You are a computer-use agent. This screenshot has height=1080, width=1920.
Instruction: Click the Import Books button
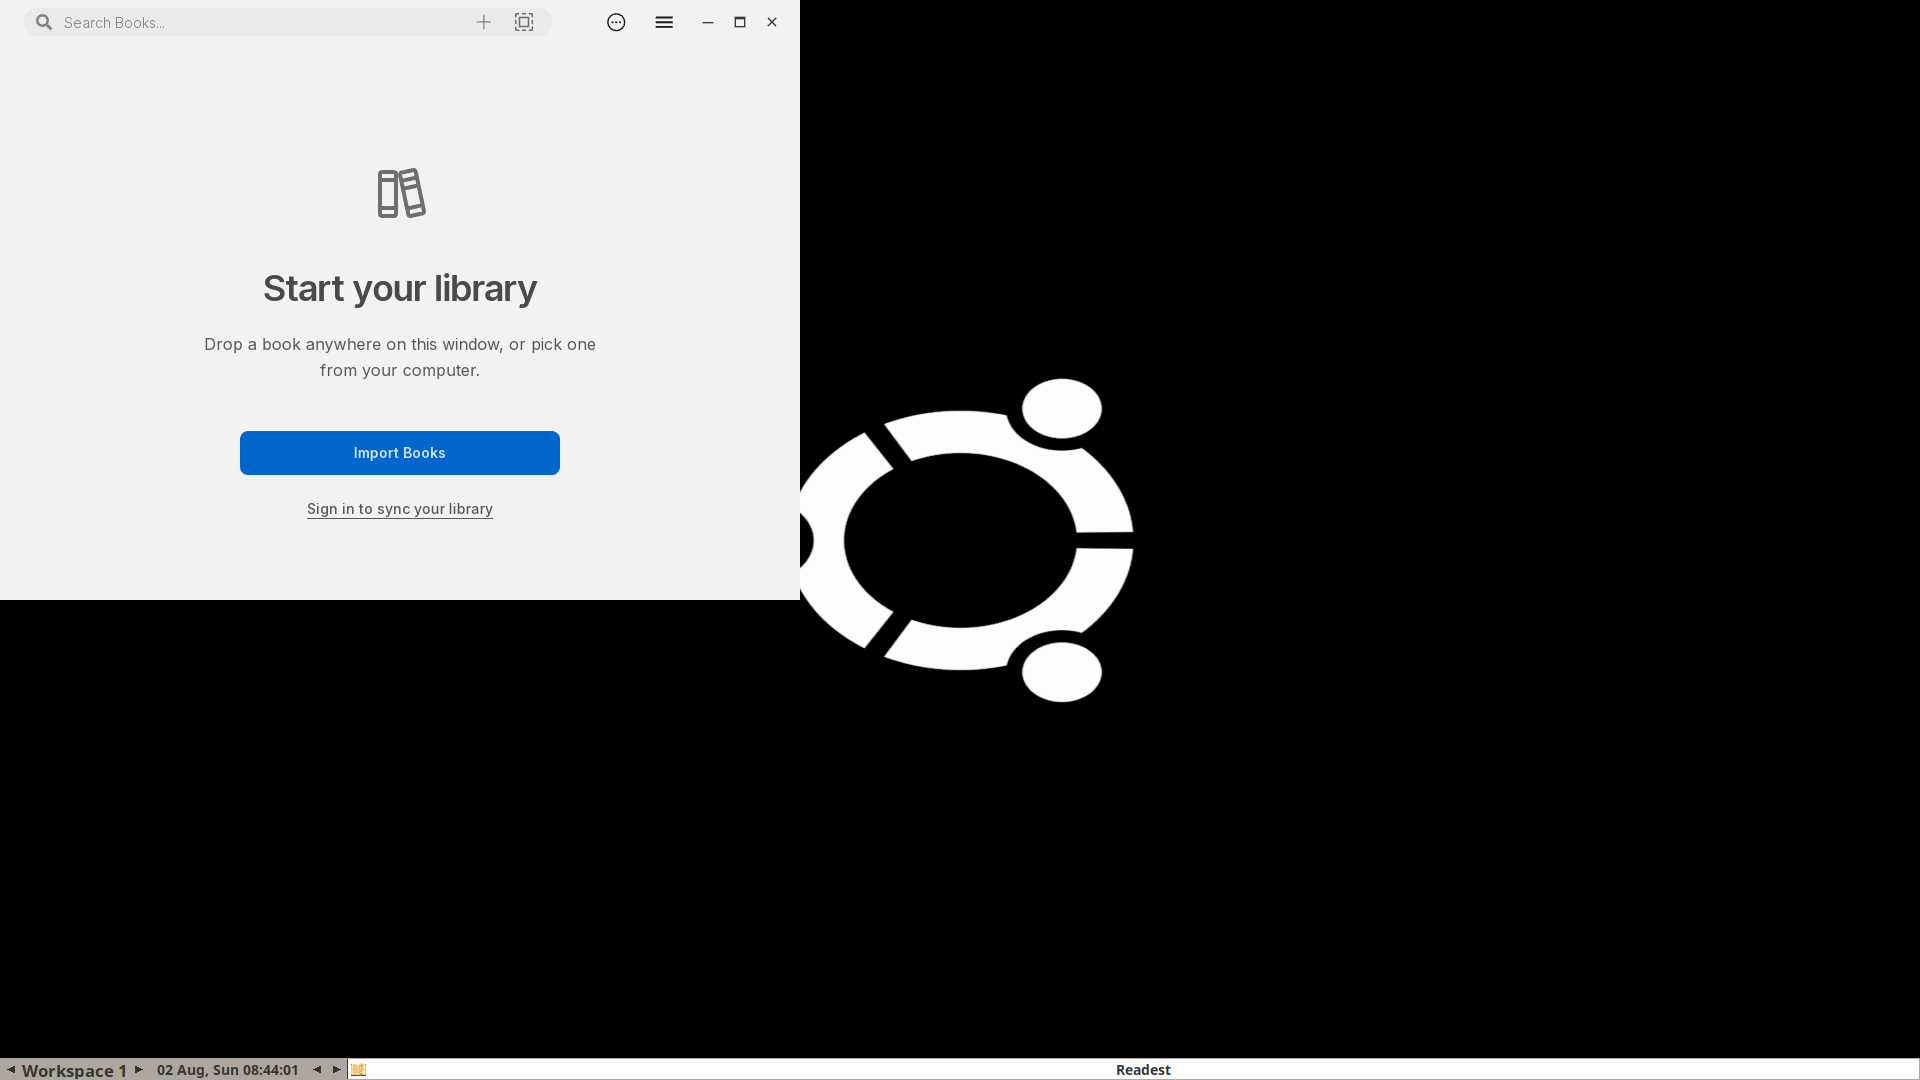[x=400, y=453]
